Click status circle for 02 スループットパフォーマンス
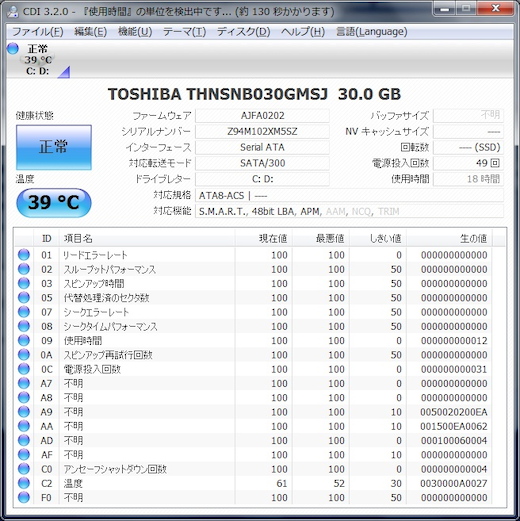Screen dimensions: 520x521 click(x=24, y=269)
